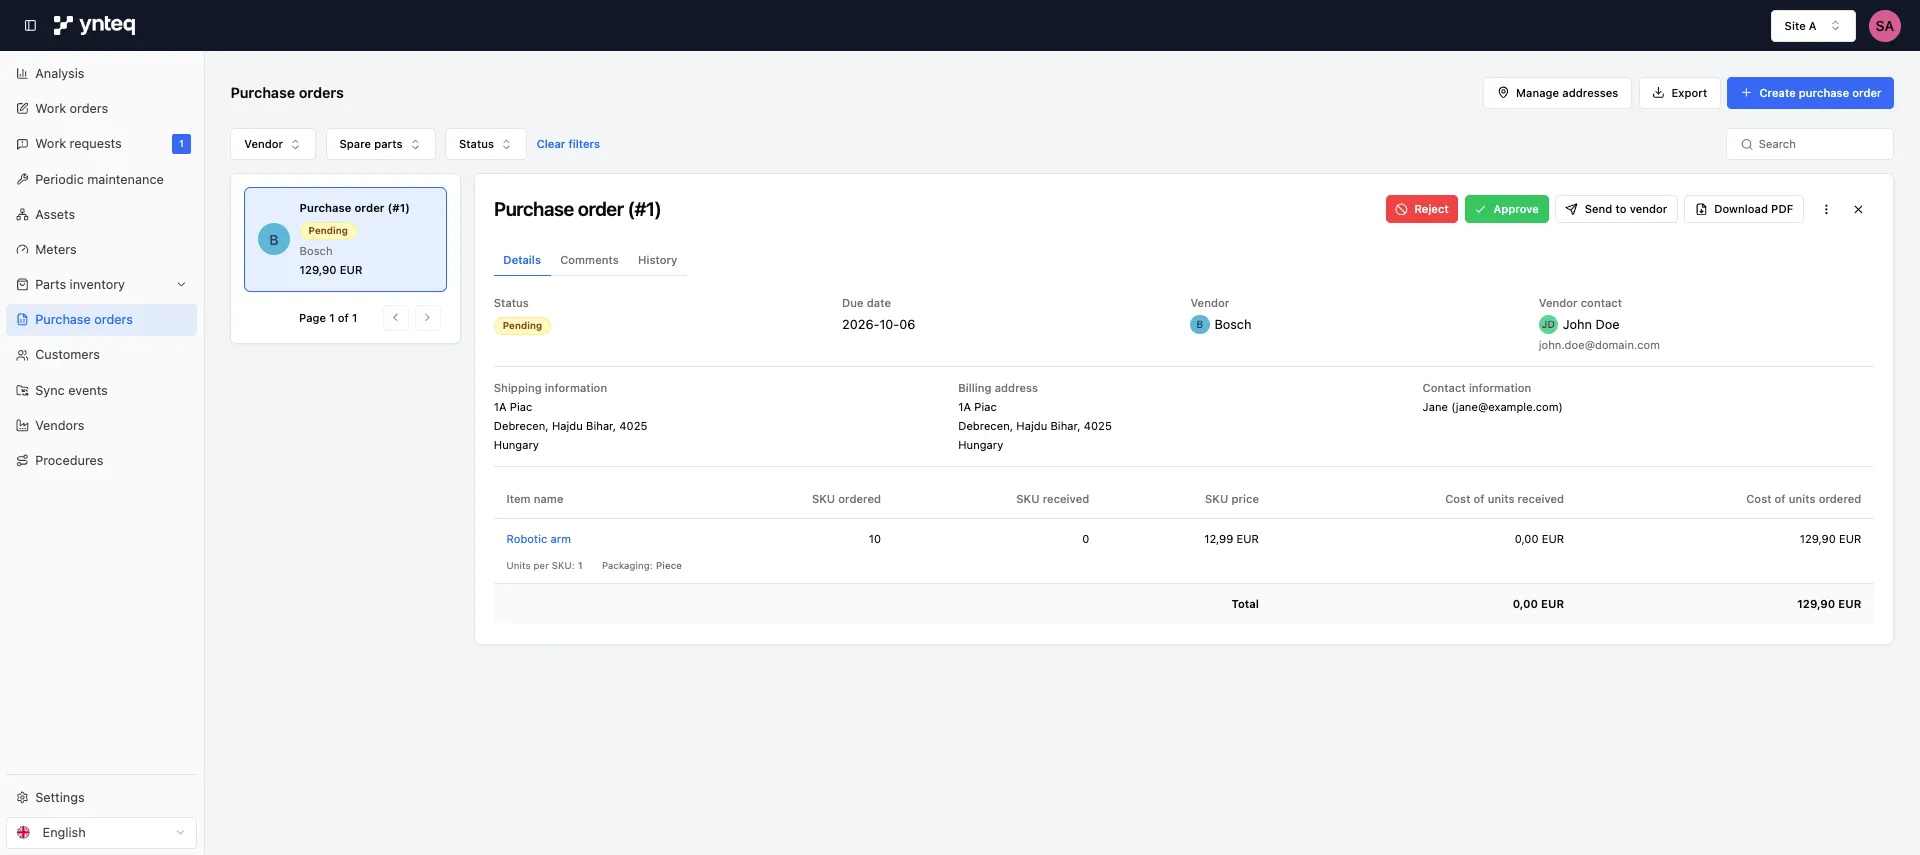Click Send to vendor

pos(1616,209)
